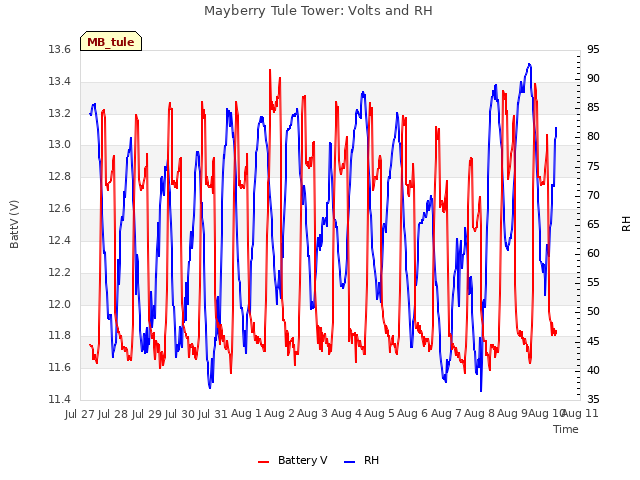This screenshot has height=480, width=640.
Task: Click the highest blue RH peak on Aug 9
Action: point(529,64)
